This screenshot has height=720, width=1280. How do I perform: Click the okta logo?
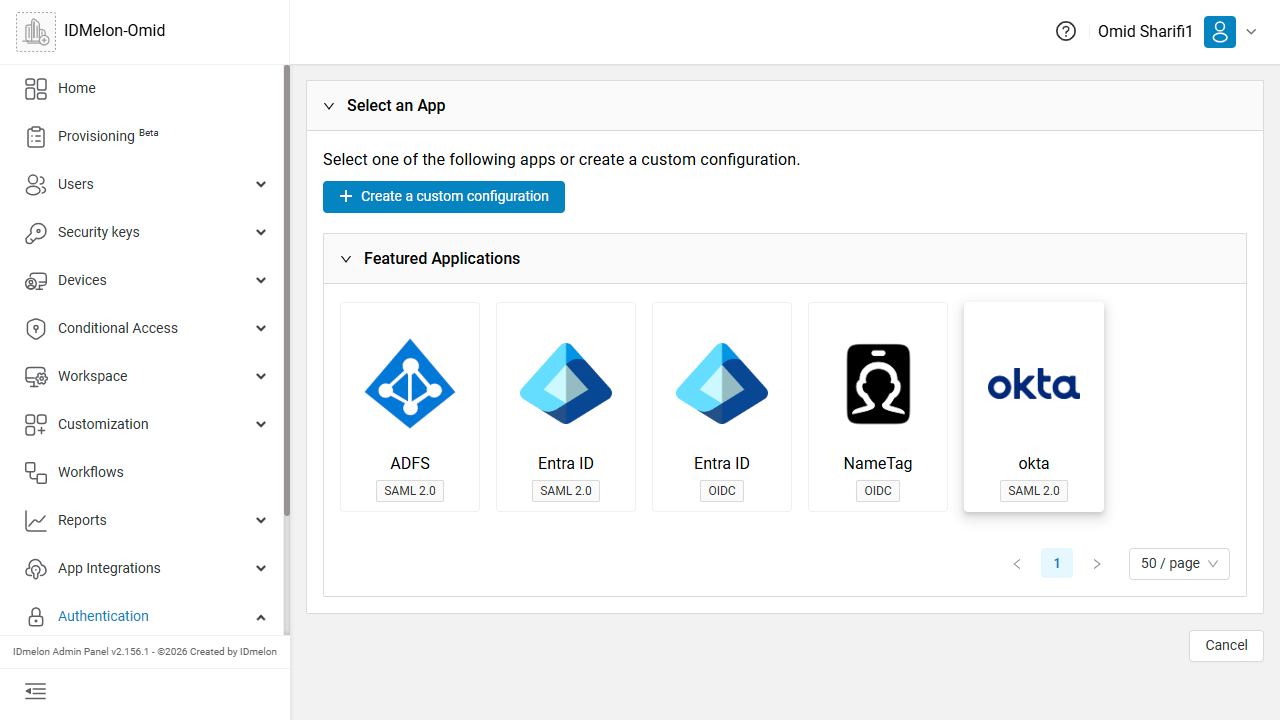tap(1034, 385)
